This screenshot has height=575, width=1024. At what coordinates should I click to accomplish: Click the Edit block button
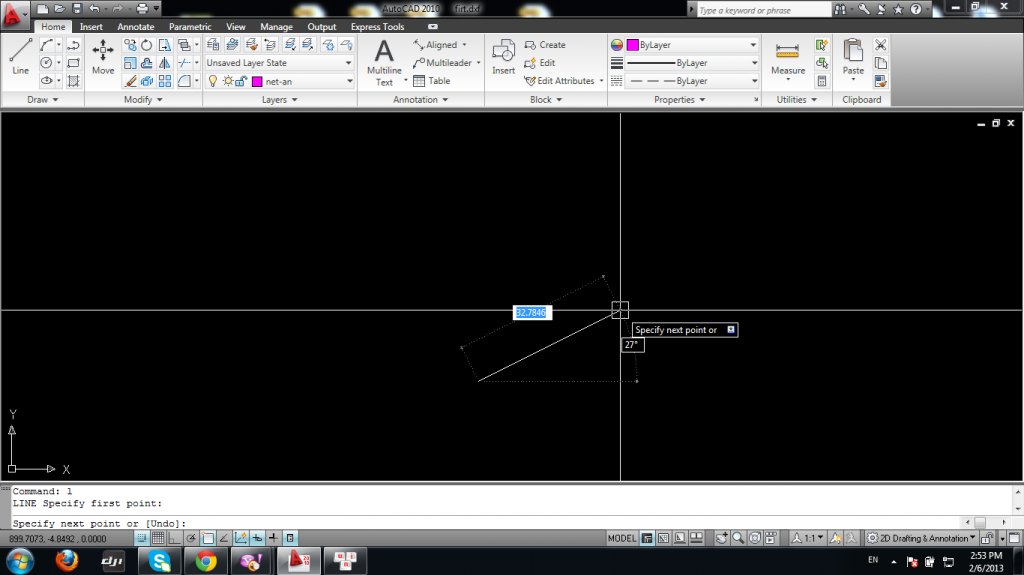[x=539, y=63]
